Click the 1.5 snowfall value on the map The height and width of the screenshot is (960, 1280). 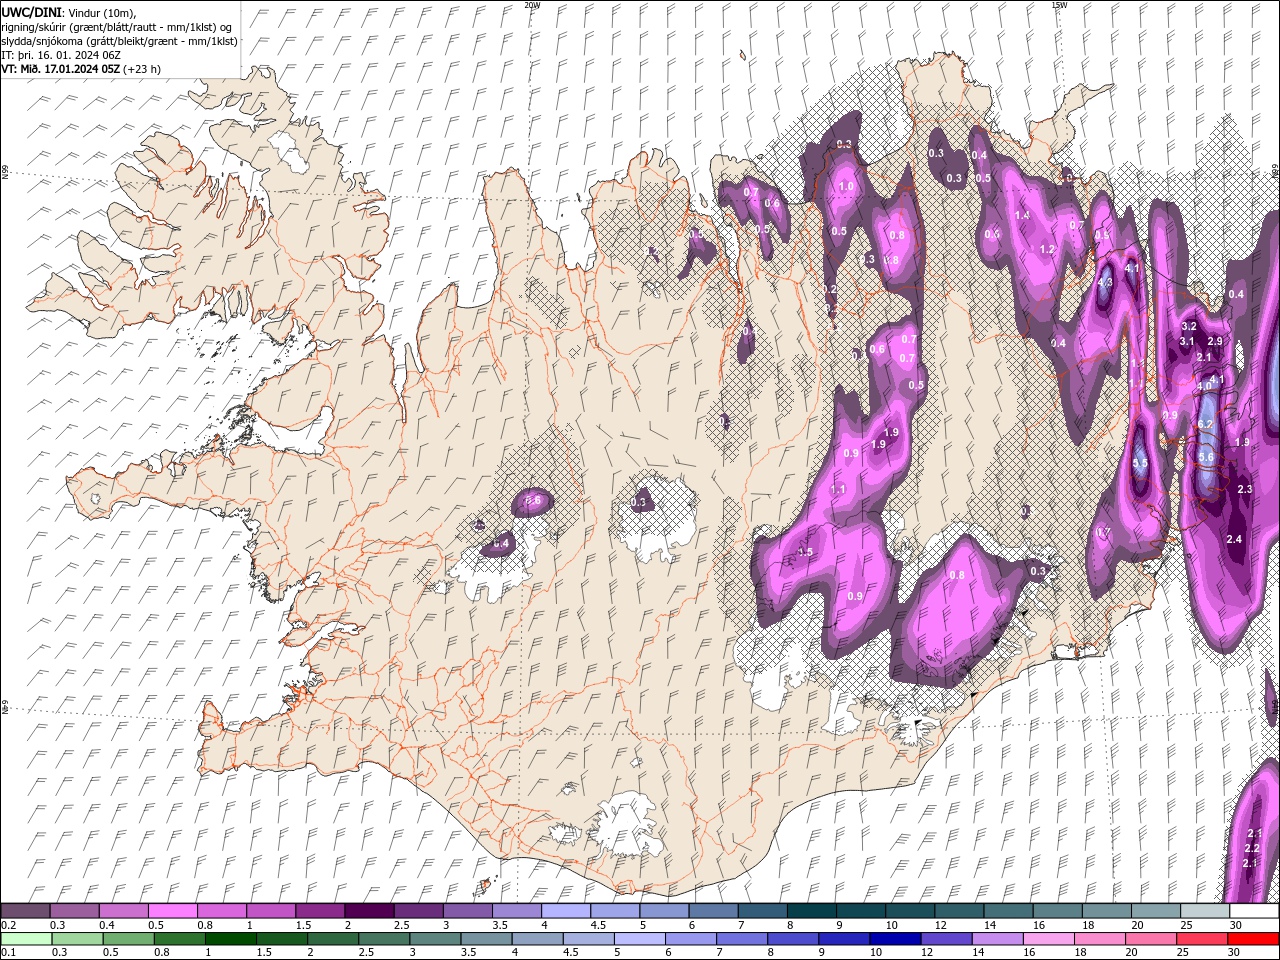coord(805,552)
